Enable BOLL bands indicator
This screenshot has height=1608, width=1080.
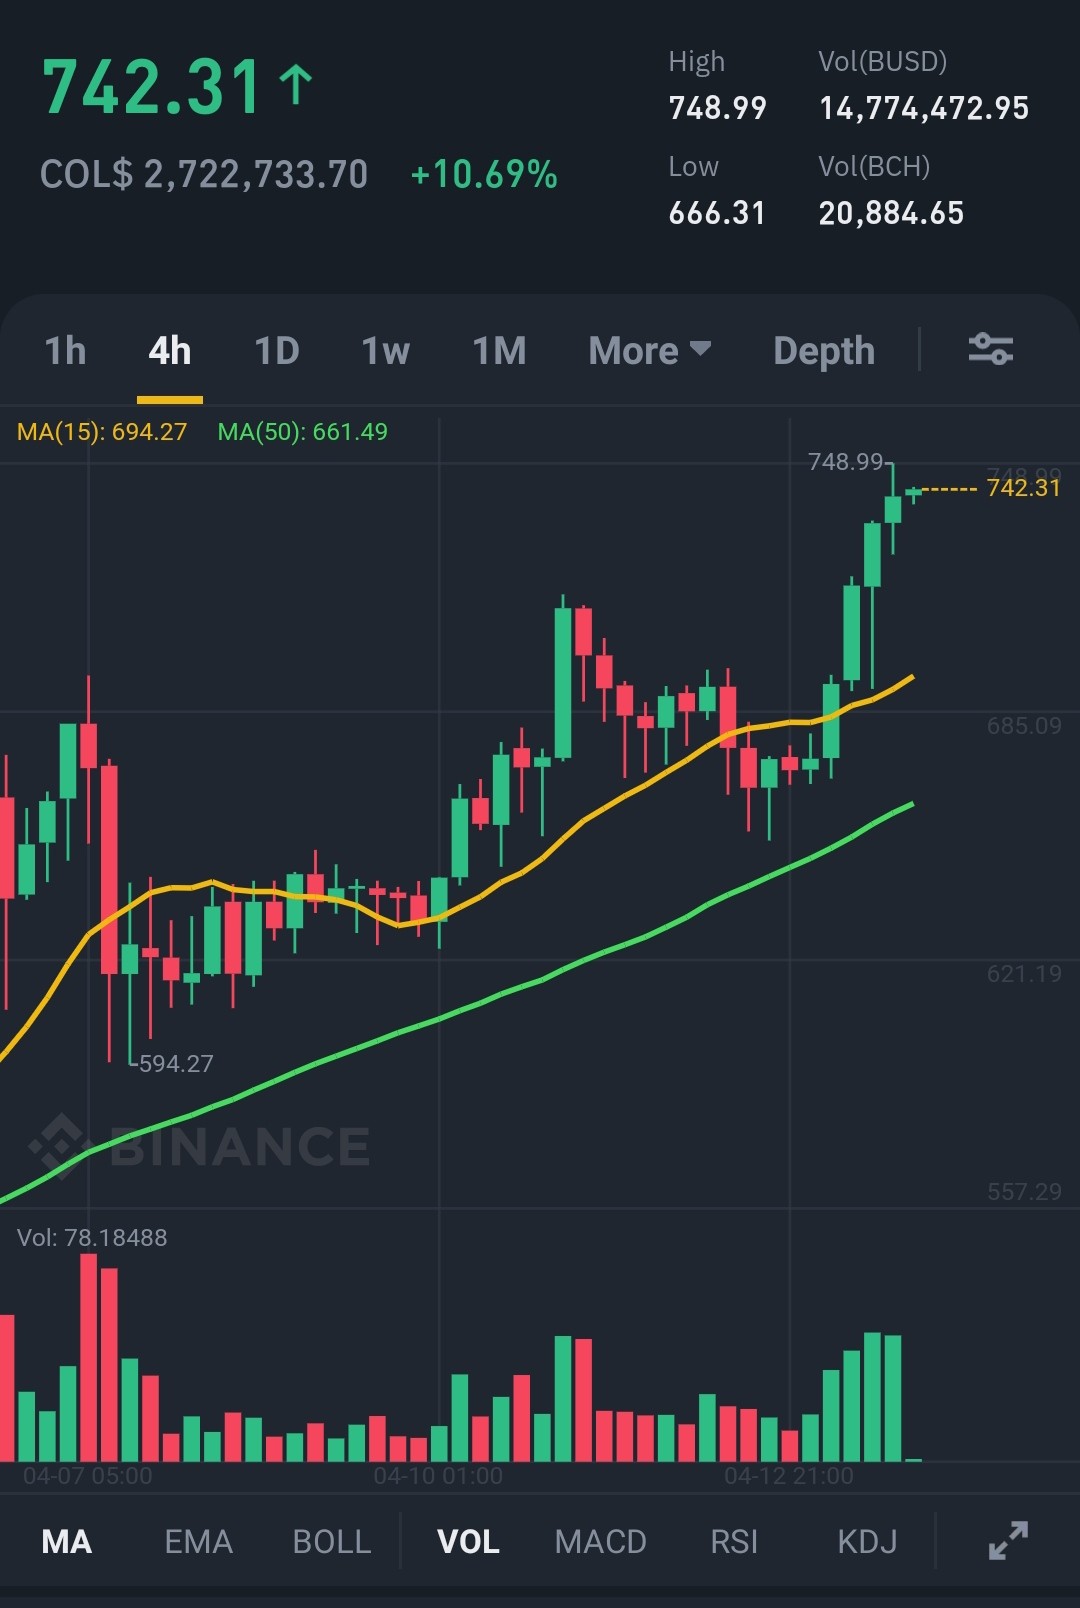tap(332, 1541)
